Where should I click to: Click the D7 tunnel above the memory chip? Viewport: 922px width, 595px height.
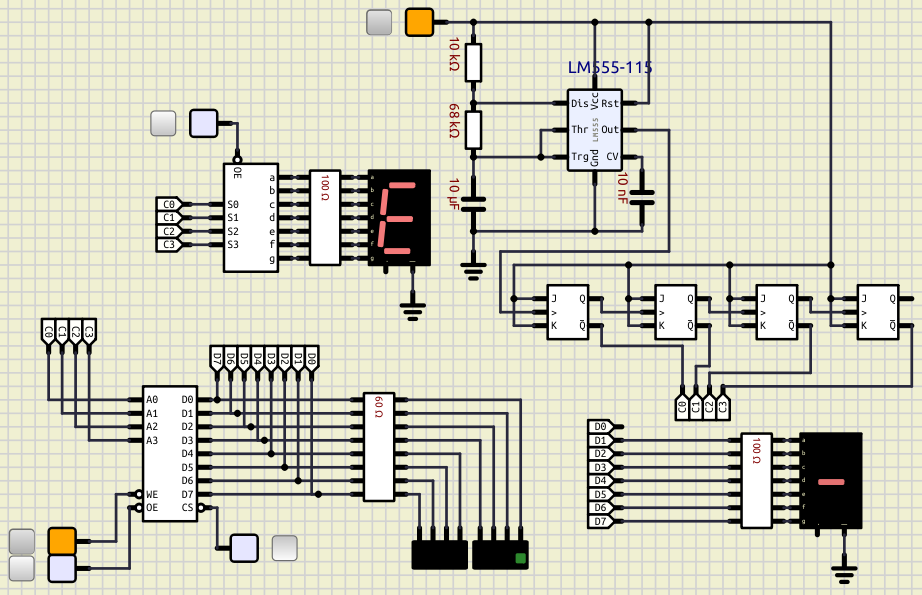pyautogui.click(x=217, y=359)
